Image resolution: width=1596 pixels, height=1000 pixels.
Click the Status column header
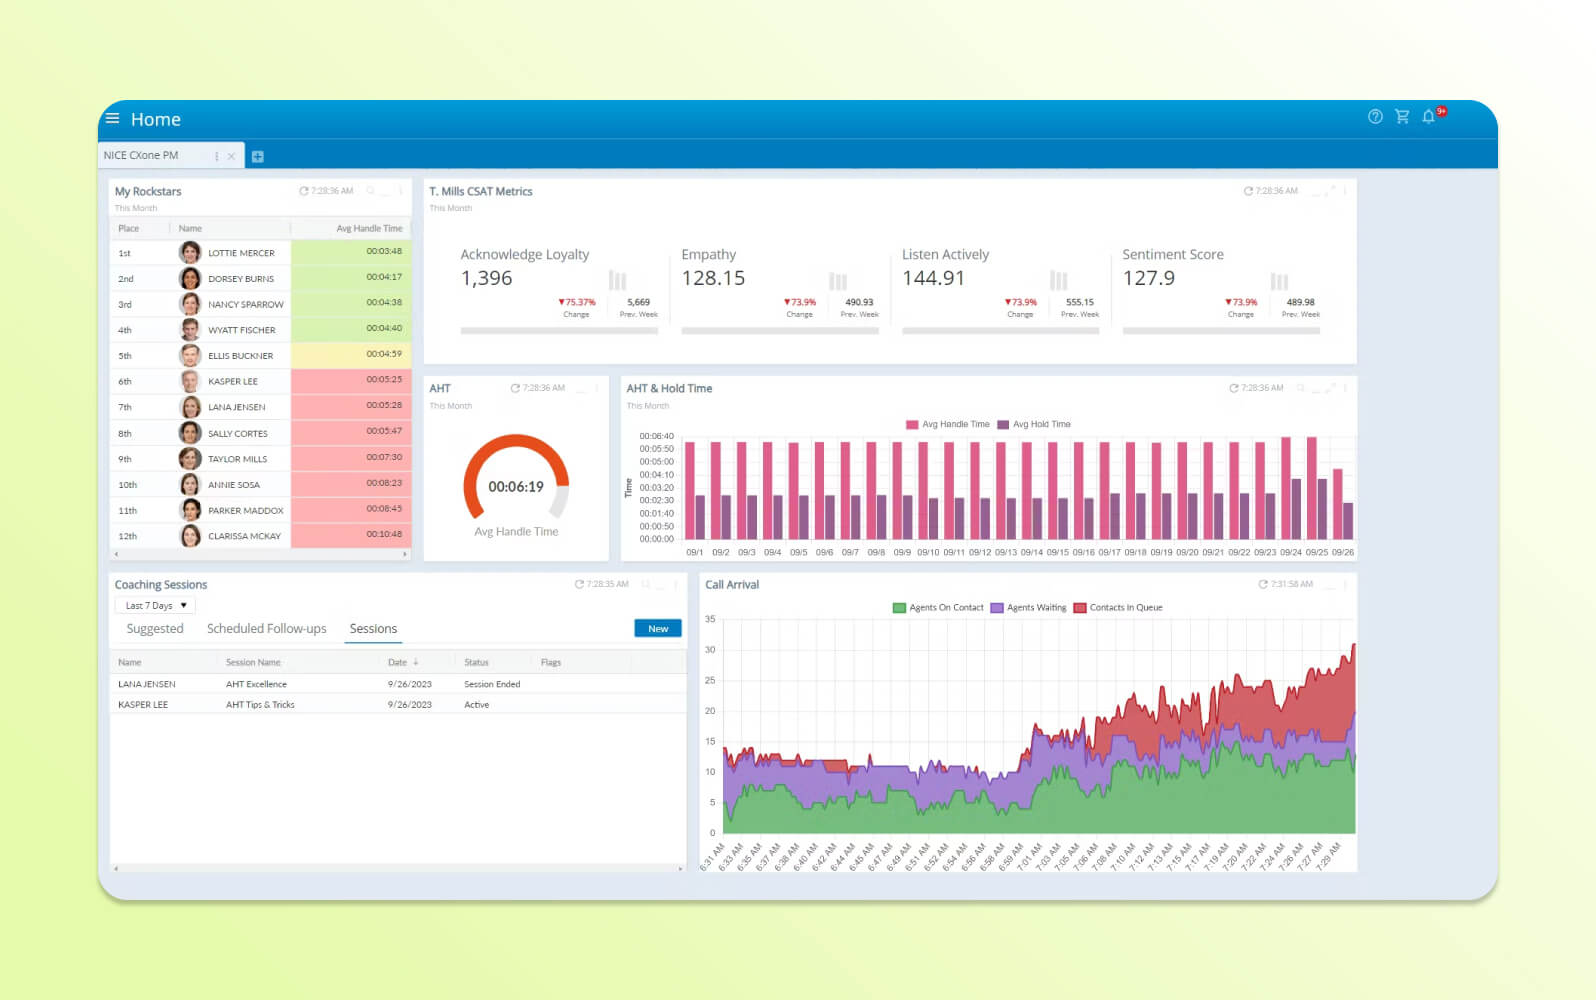tap(476, 662)
